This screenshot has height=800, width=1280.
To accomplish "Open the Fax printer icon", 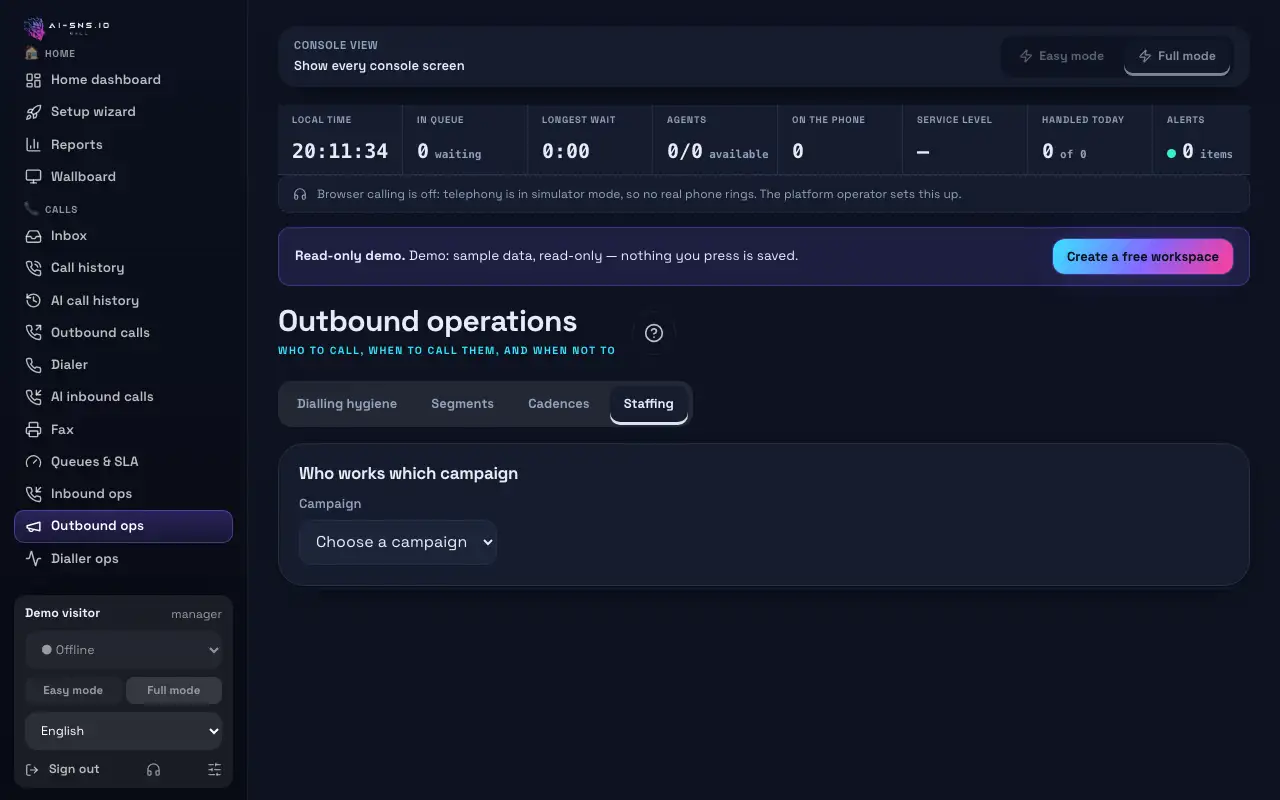I will tap(33, 430).
